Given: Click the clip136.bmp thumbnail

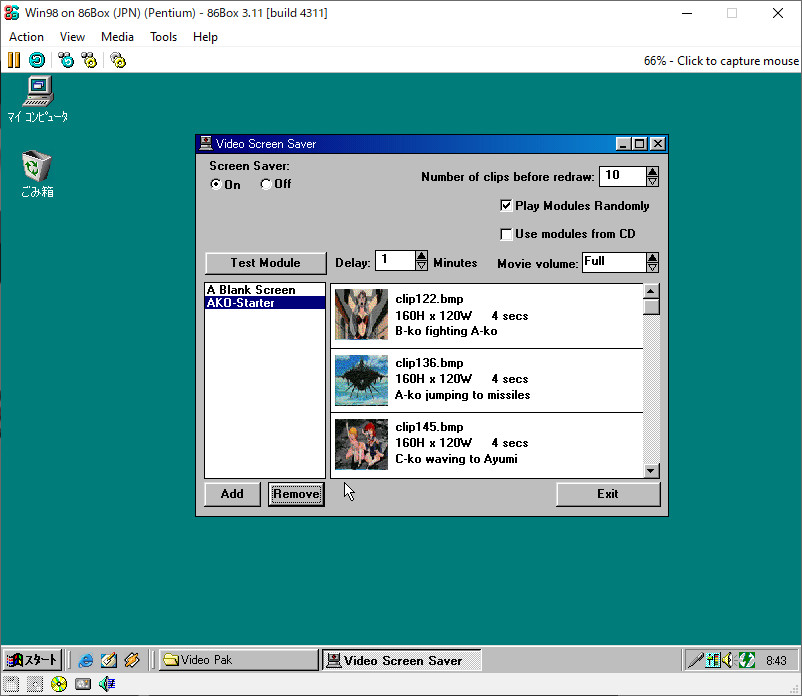Looking at the screenshot, I should point(361,380).
